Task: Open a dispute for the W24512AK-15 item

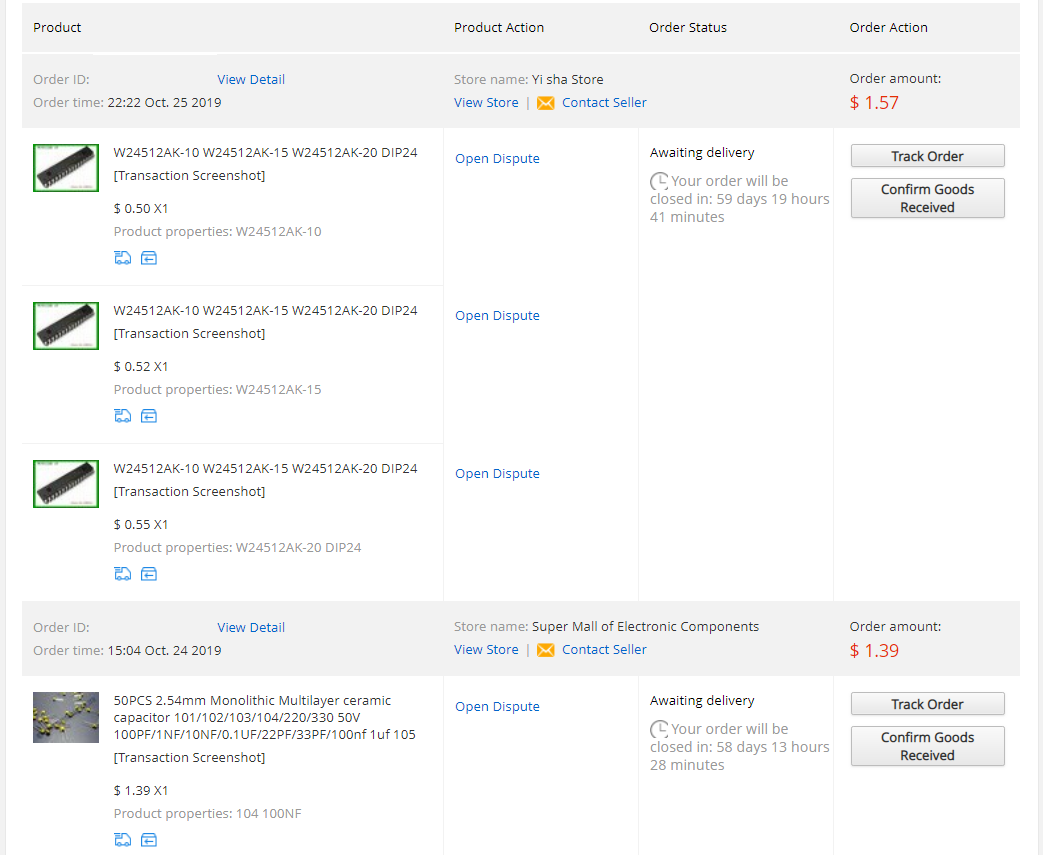Action: coord(497,315)
